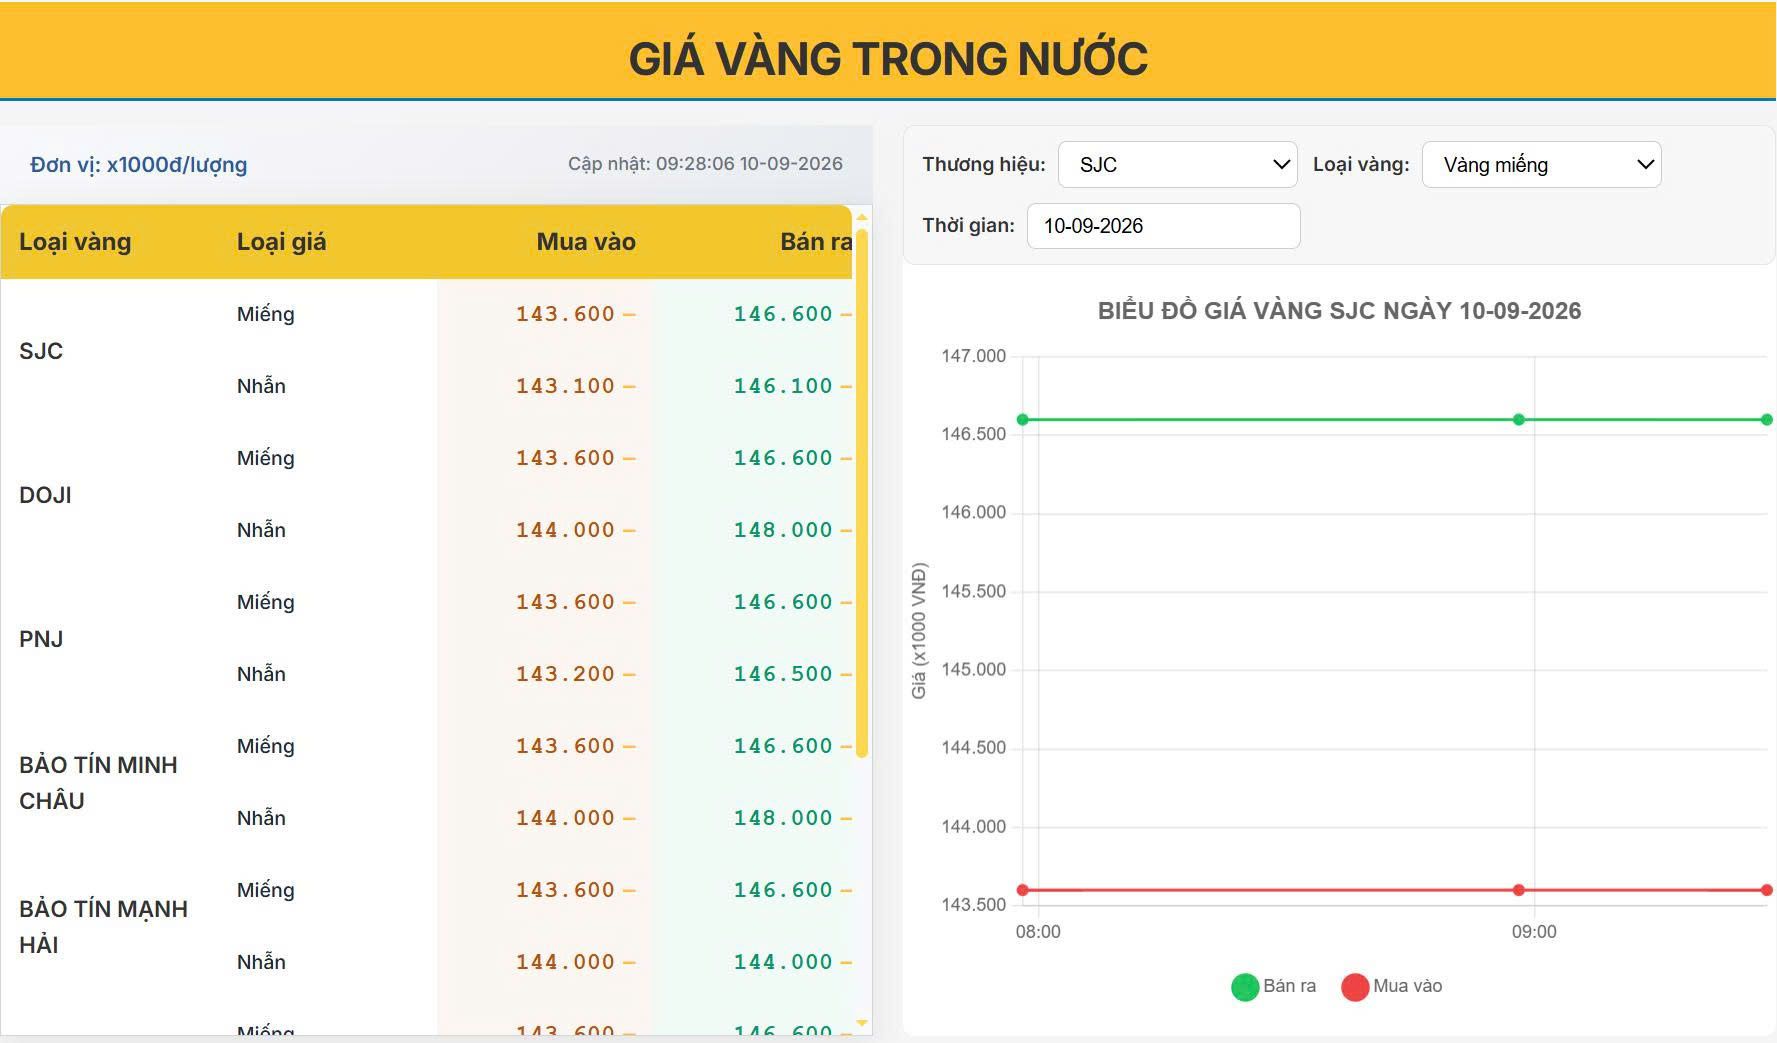1777x1043 pixels.
Task: Click DOJI Miếng buy price 143.600
Action: point(565,458)
